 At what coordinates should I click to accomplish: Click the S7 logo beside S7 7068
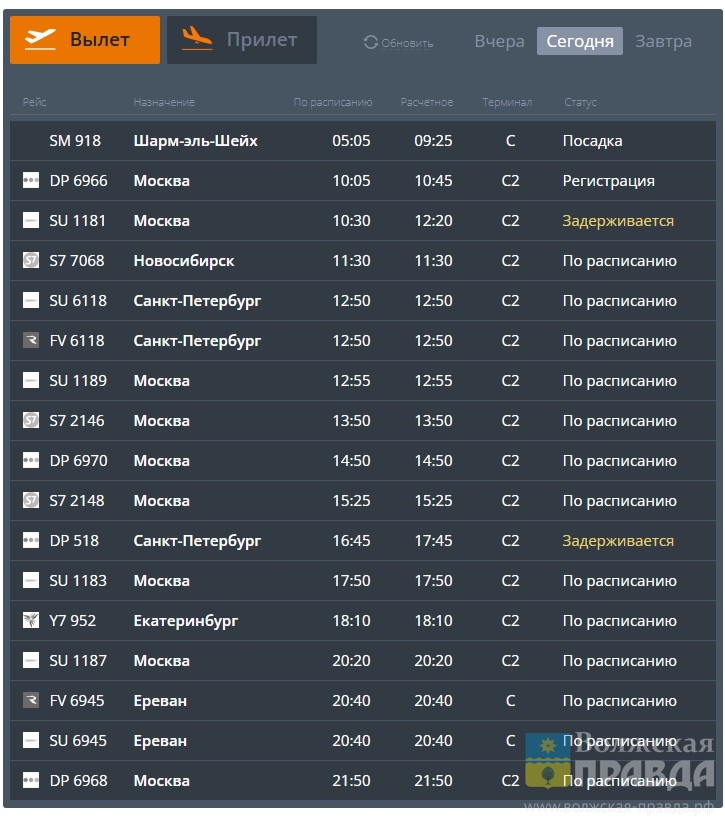(x=31, y=261)
